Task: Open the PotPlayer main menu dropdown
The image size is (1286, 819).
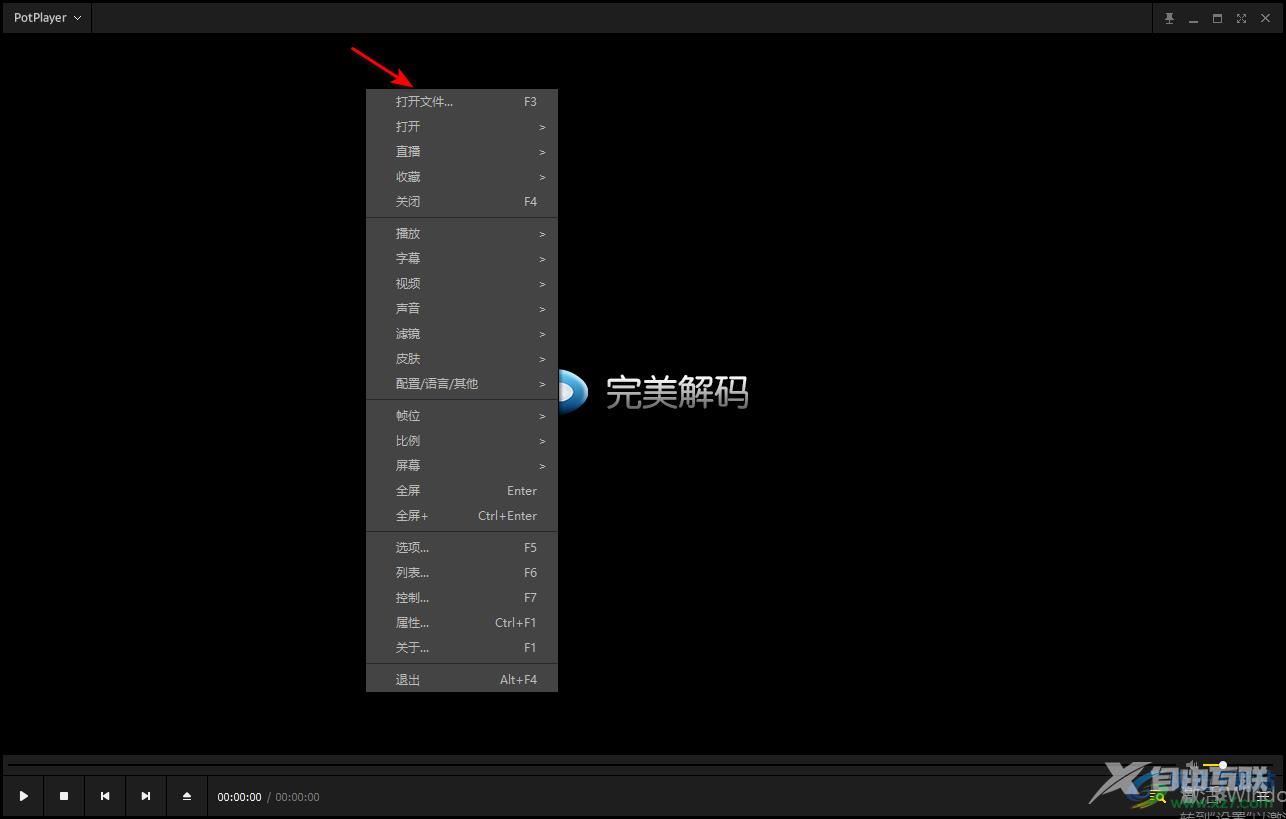Action: pos(47,18)
